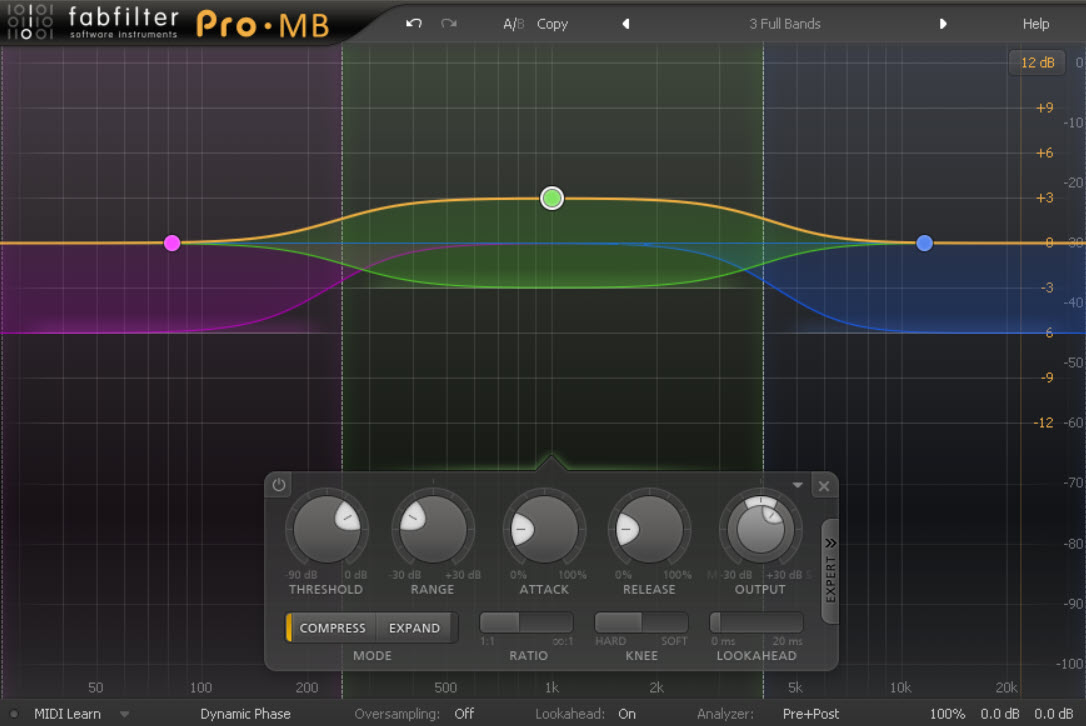This screenshot has height=726, width=1086.
Task: Open the preset menu showing "3 Full Bands"
Action: click(784, 24)
